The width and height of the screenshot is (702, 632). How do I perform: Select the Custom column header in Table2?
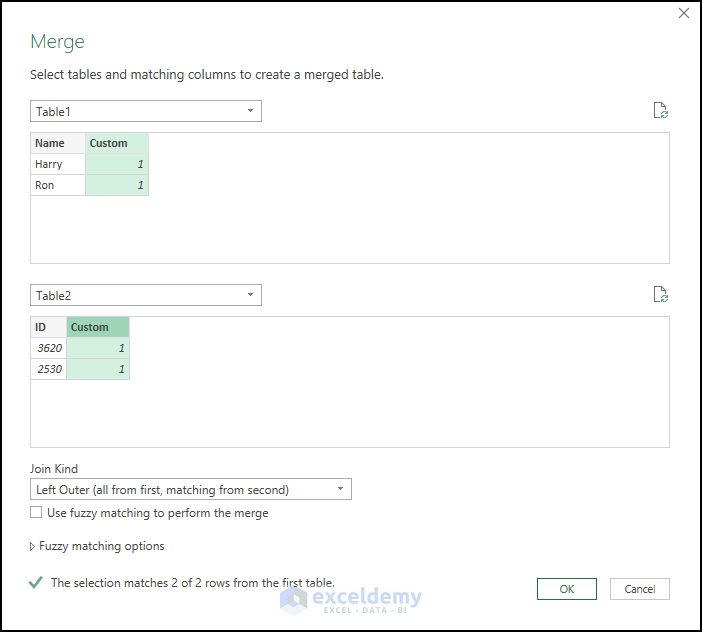(x=97, y=327)
